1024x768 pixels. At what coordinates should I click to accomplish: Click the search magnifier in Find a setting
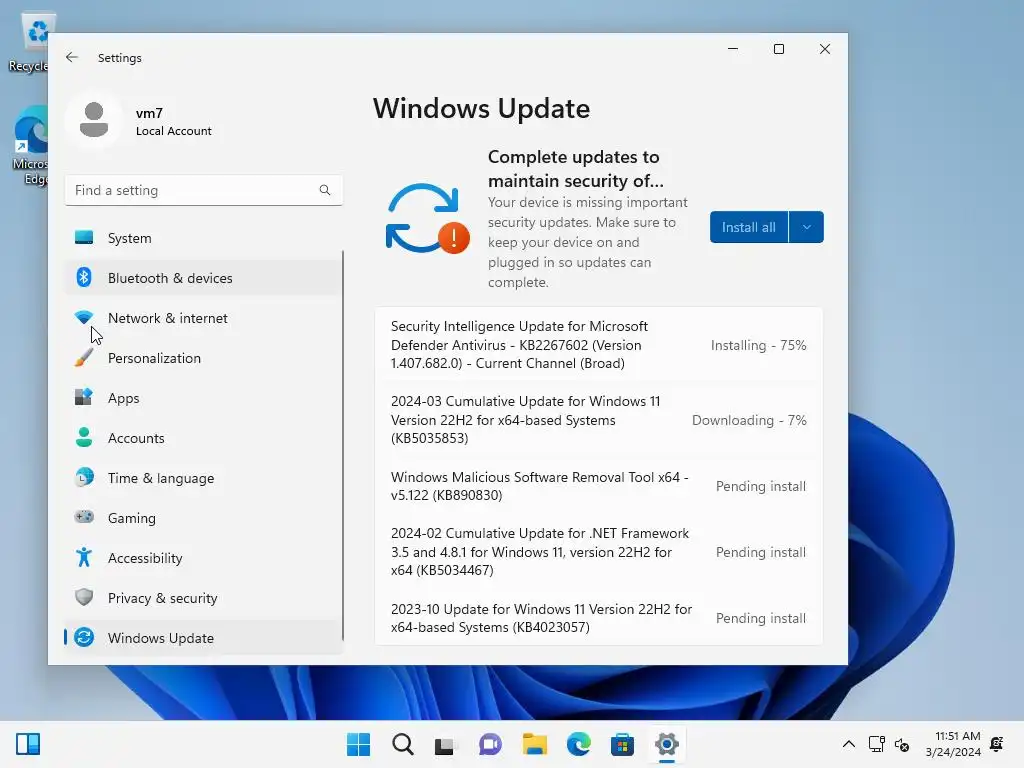click(x=325, y=190)
